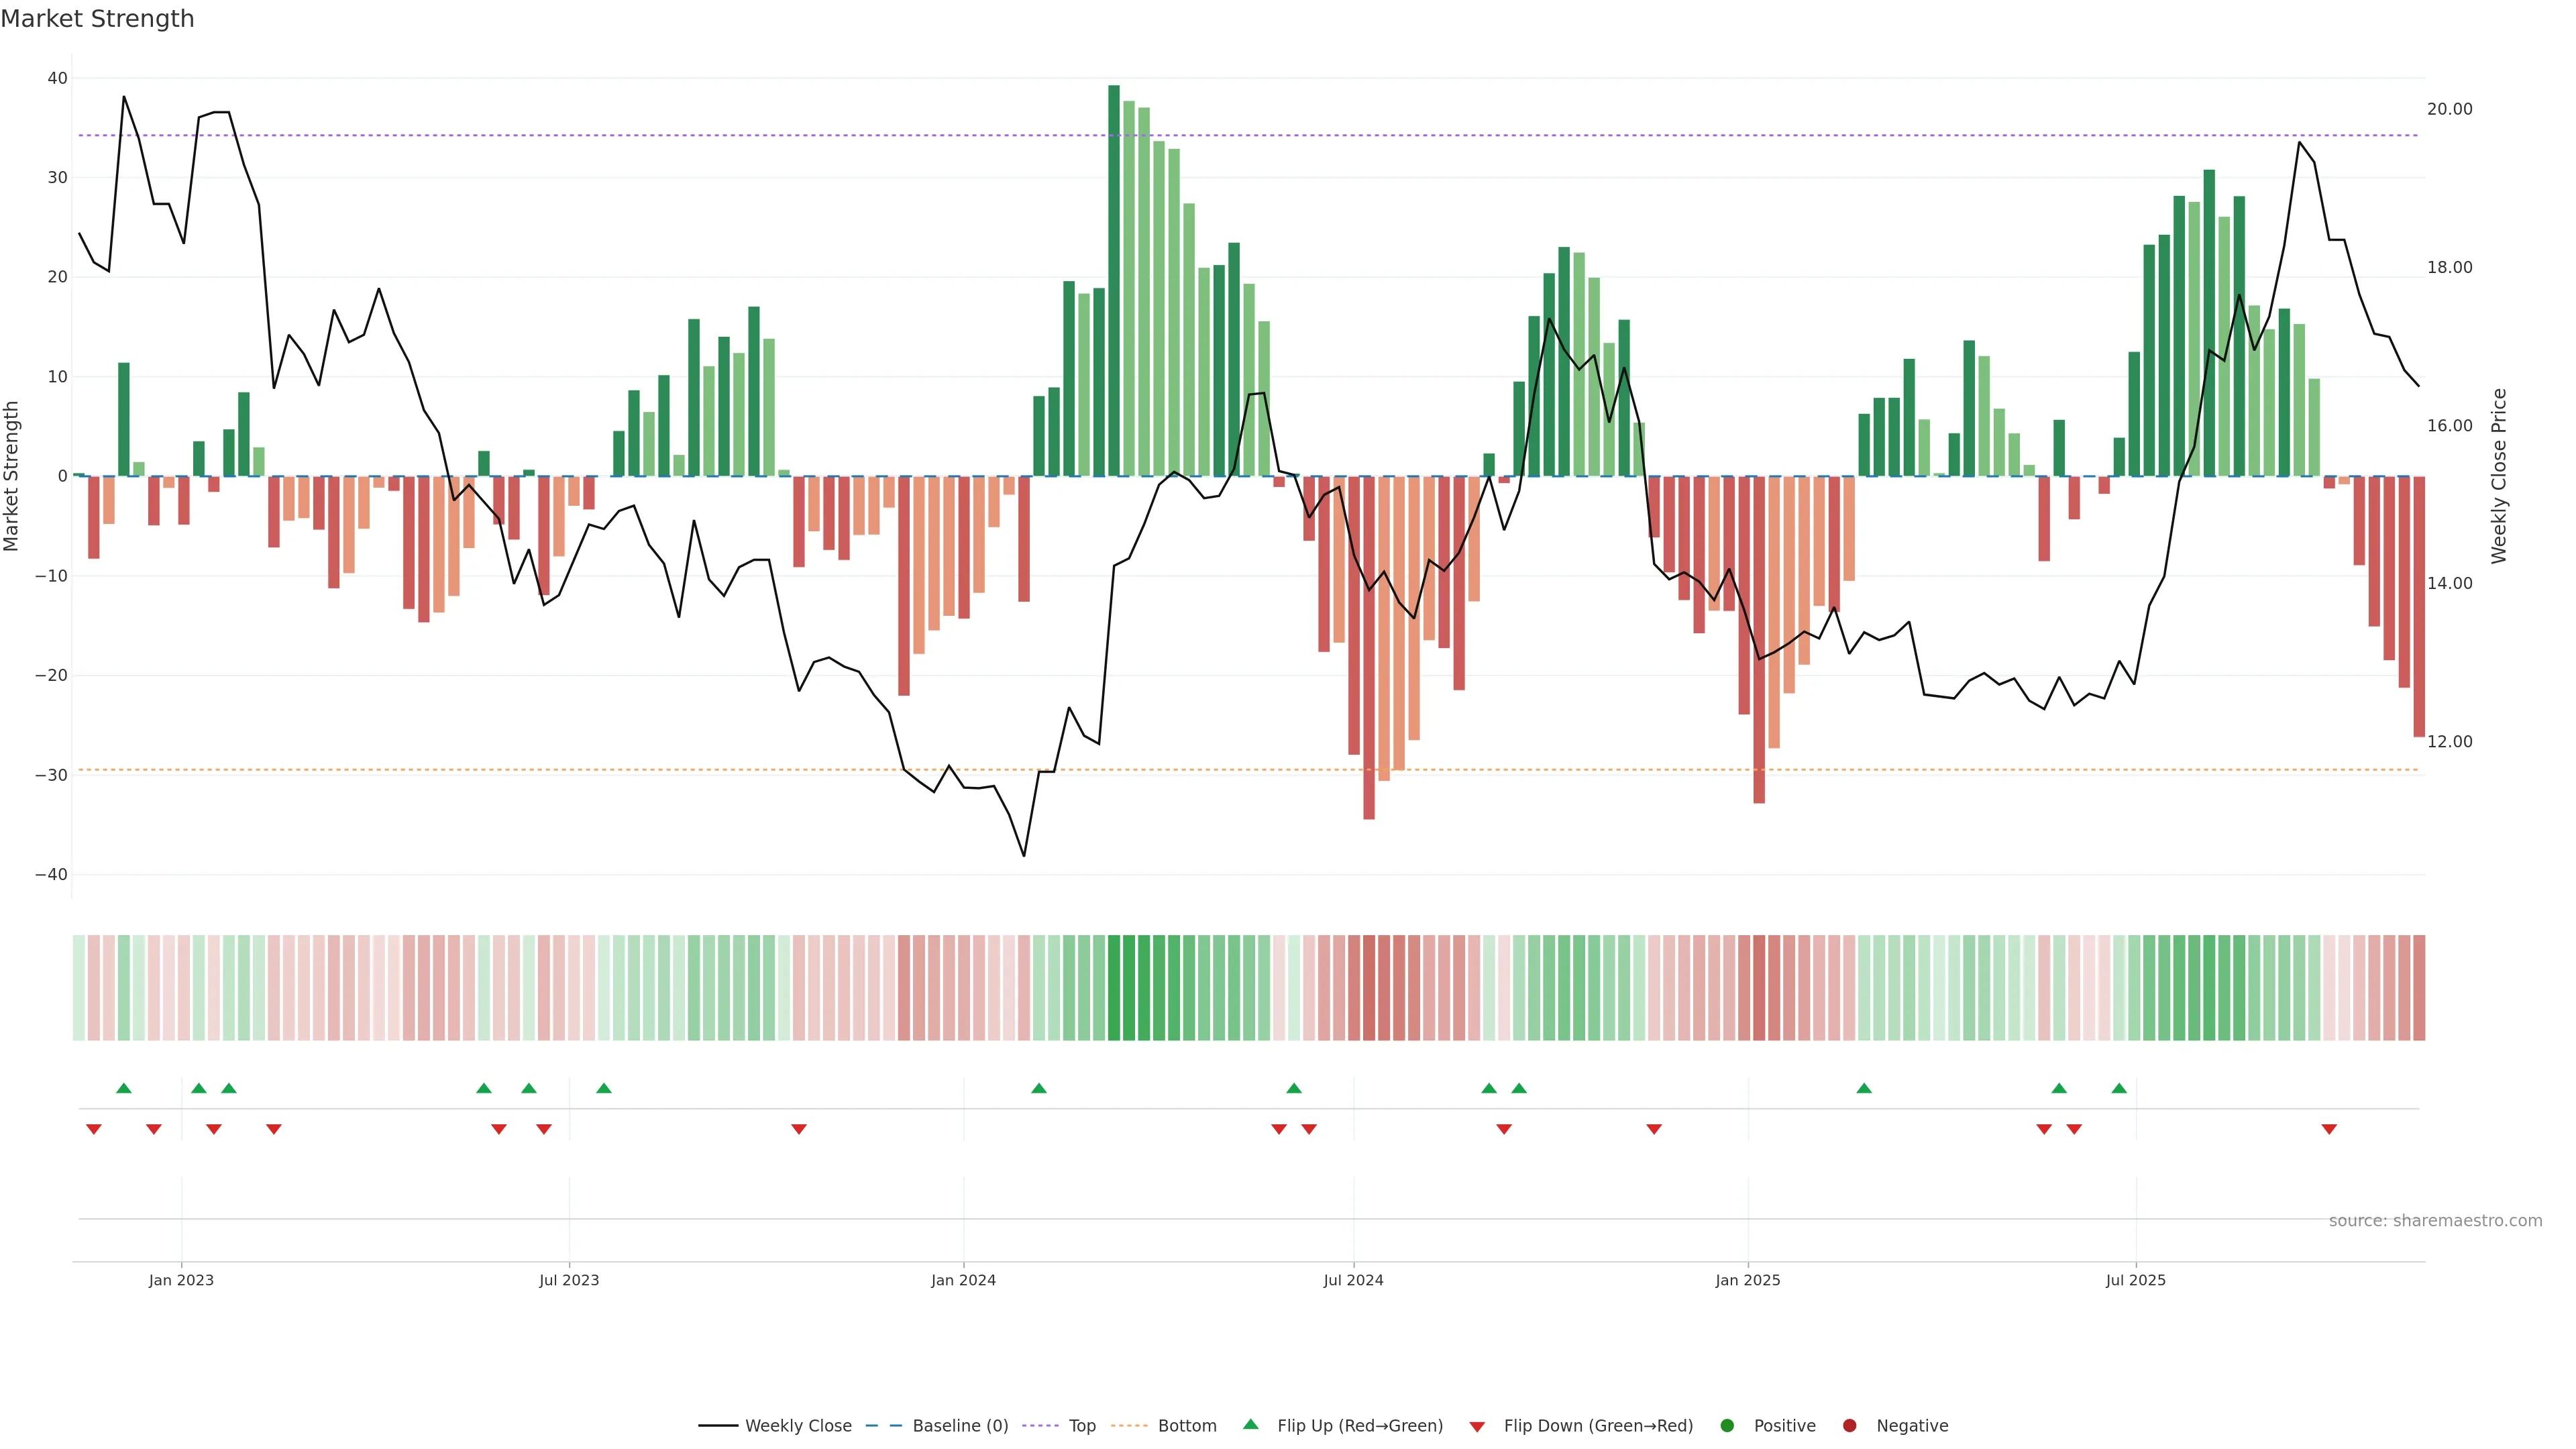Click the Jul 2025 x-axis label
This screenshot has height=1449, width=2576.
click(x=2135, y=1280)
